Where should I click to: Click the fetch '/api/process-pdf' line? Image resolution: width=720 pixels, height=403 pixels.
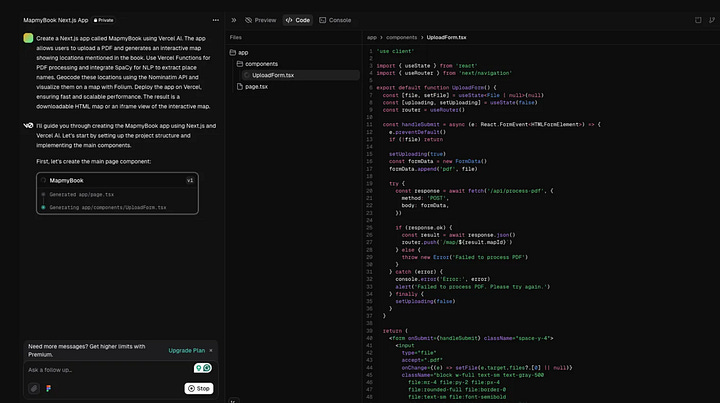[474, 191]
